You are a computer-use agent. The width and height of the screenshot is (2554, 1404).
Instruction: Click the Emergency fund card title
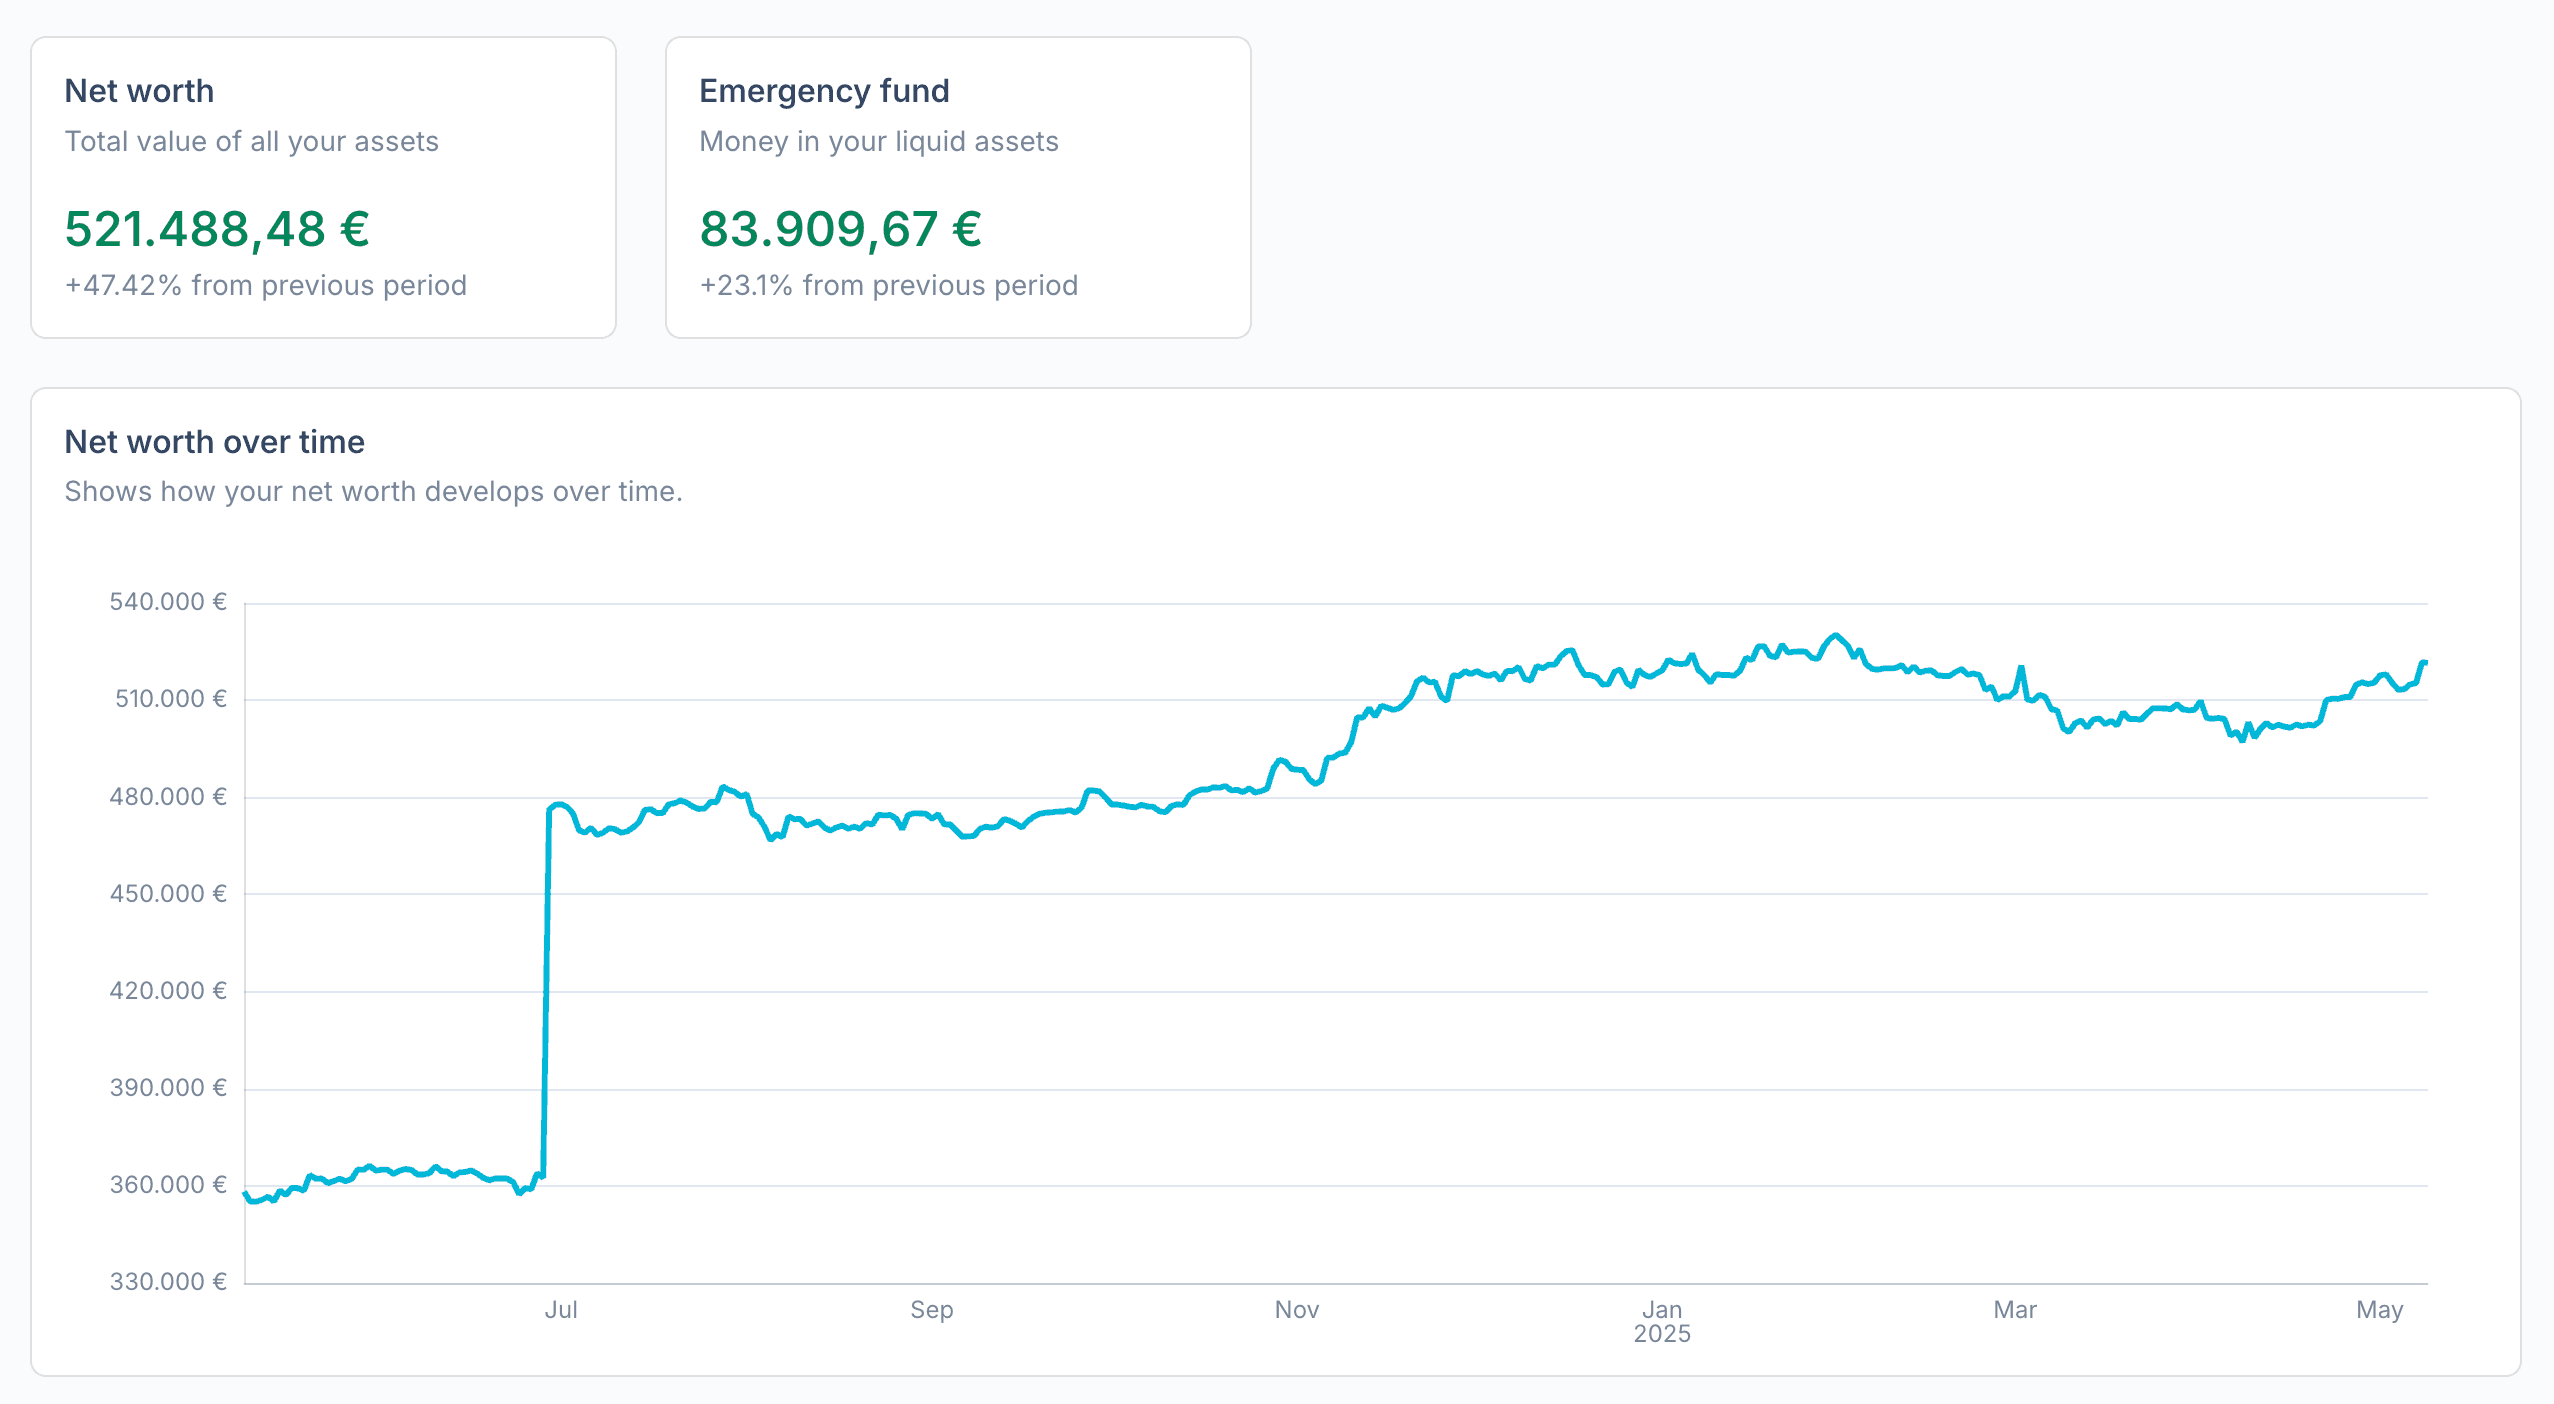(824, 91)
